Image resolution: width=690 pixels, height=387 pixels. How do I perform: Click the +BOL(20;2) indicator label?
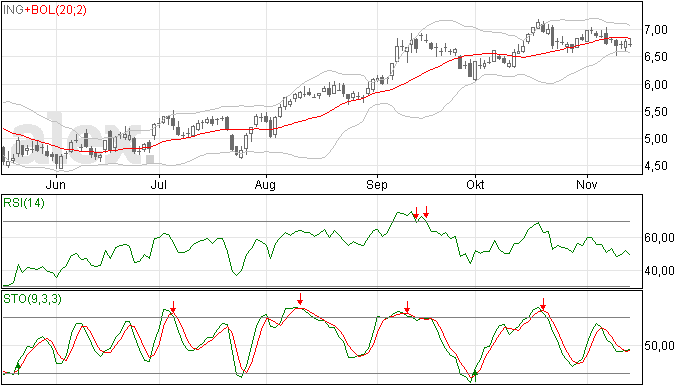point(55,10)
